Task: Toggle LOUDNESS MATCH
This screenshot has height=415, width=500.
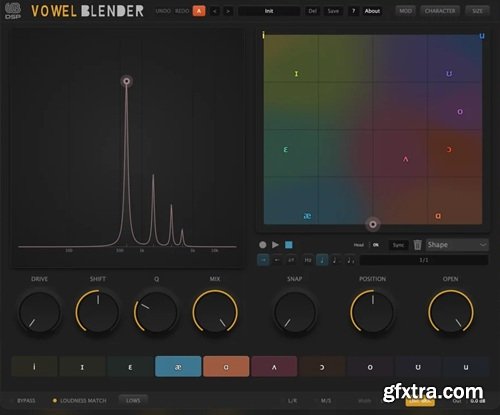Action: (x=80, y=400)
